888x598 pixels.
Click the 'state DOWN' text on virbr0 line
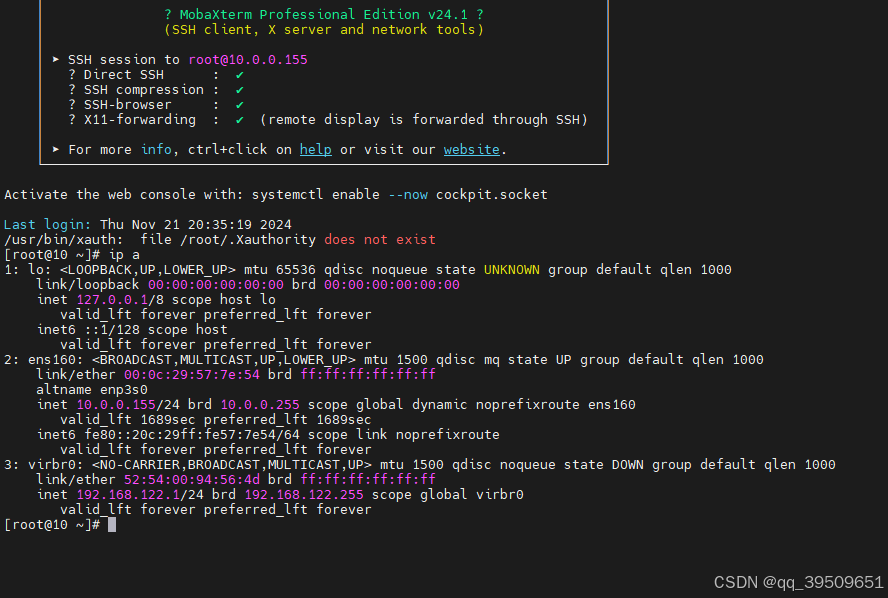pos(604,465)
